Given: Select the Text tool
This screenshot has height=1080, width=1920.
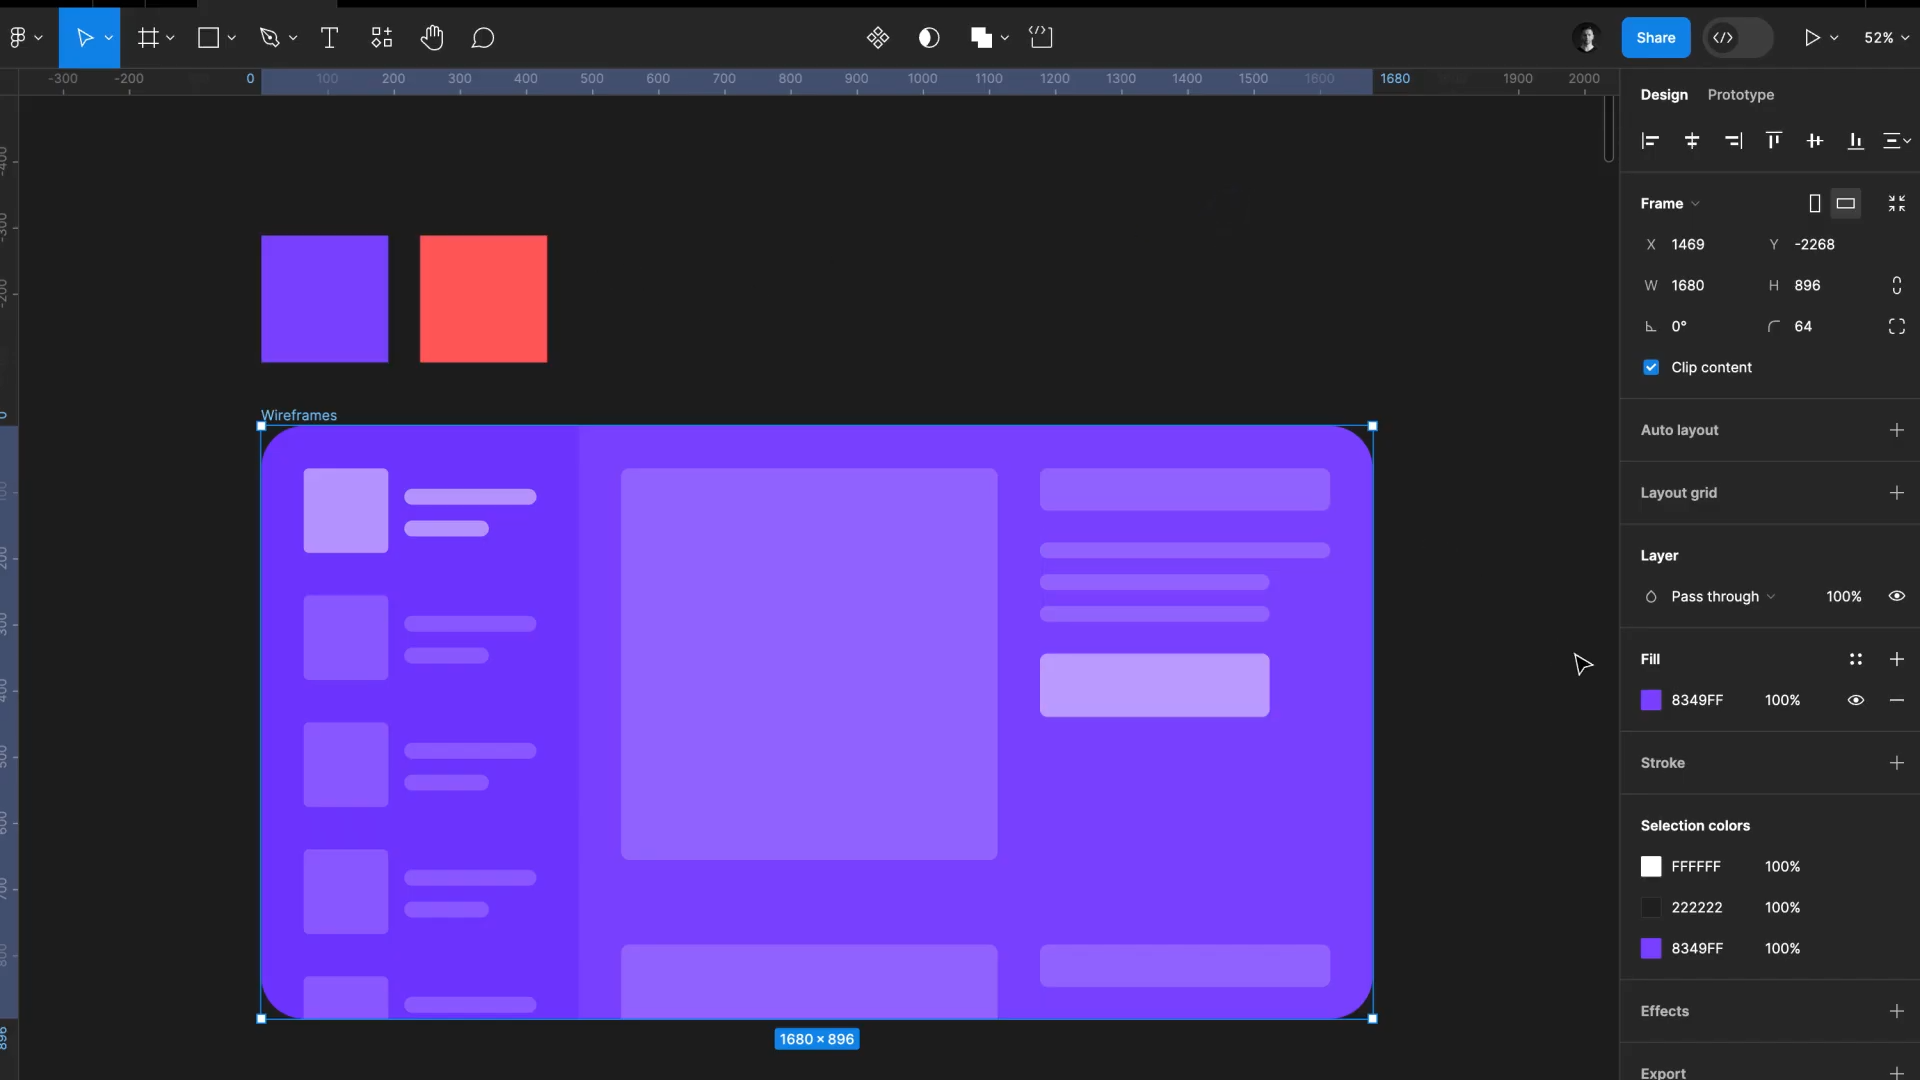Looking at the screenshot, I should point(329,38).
